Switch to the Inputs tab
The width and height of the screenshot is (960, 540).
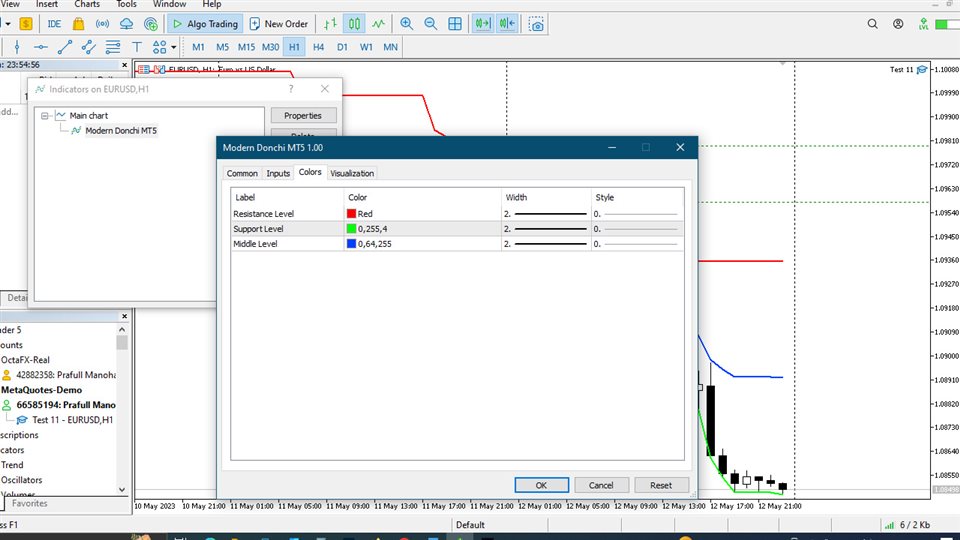tap(278, 173)
